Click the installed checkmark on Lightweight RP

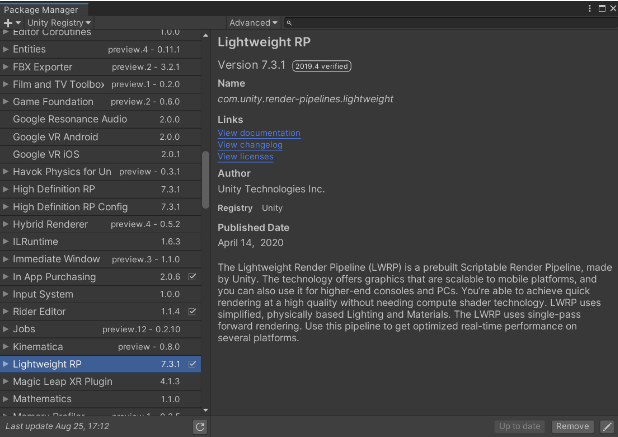pos(192,364)
